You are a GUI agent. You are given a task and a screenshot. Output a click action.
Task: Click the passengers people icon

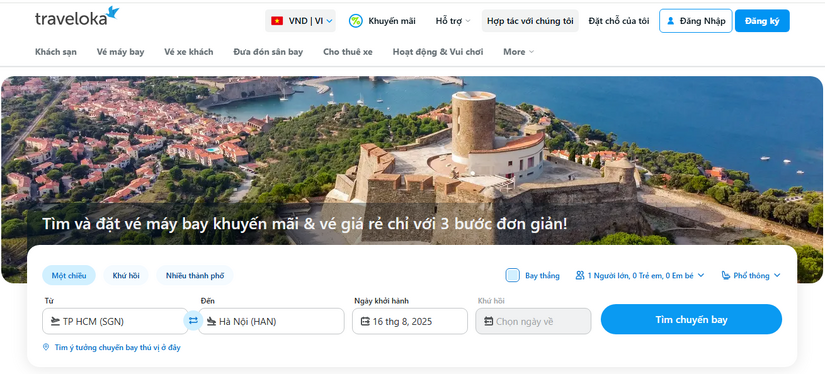[580, 275]
